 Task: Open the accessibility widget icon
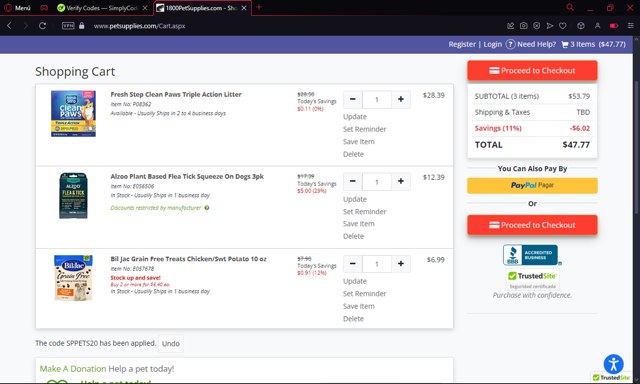click(613, 364)
